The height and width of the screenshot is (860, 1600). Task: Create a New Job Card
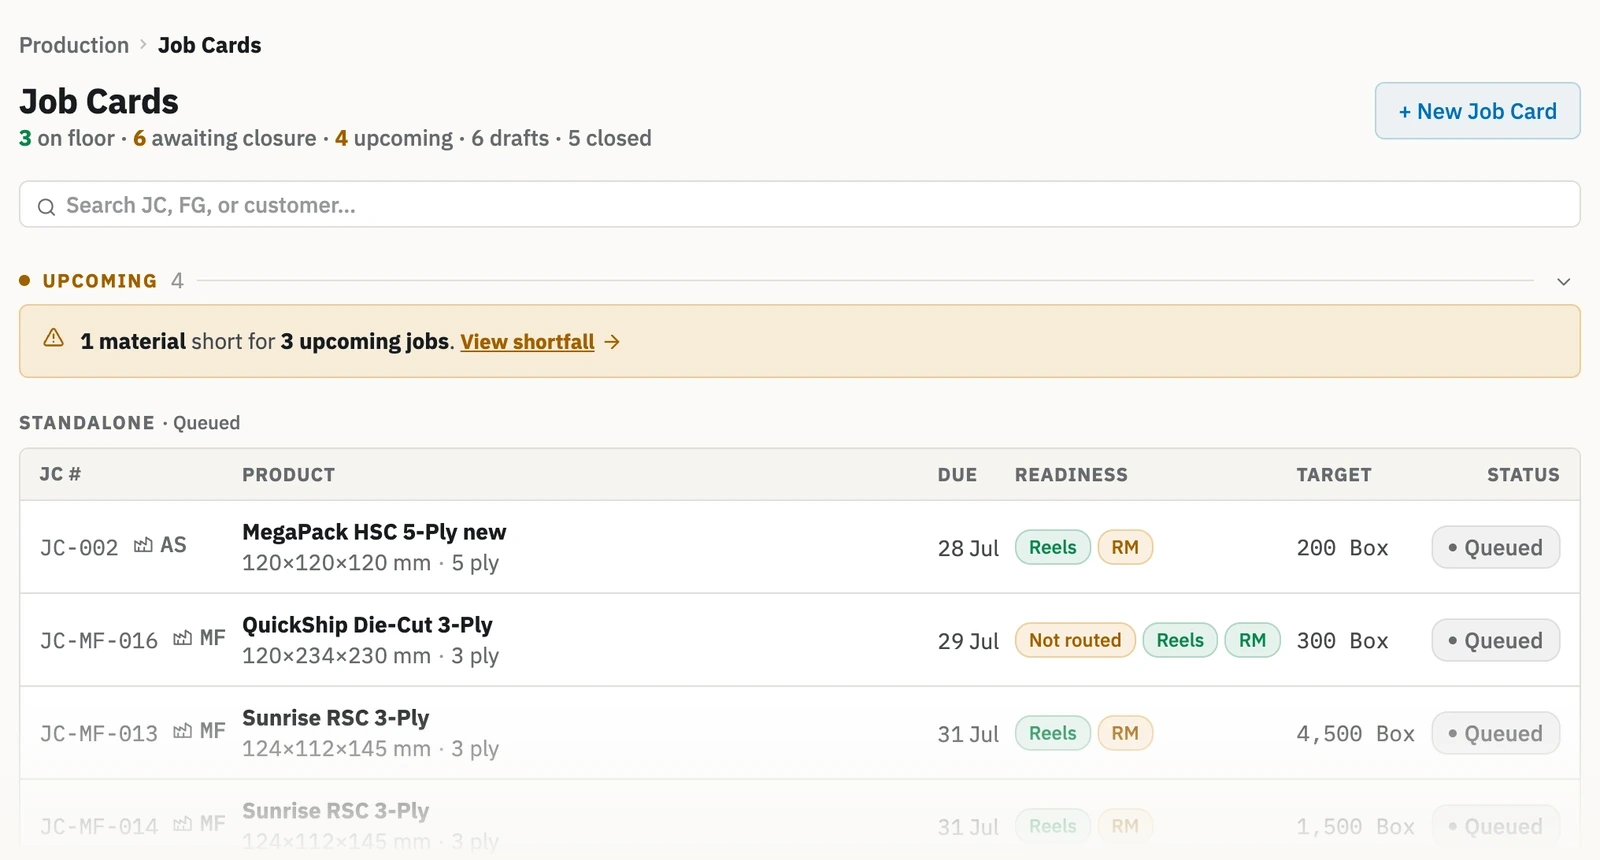coord(1477,111)
